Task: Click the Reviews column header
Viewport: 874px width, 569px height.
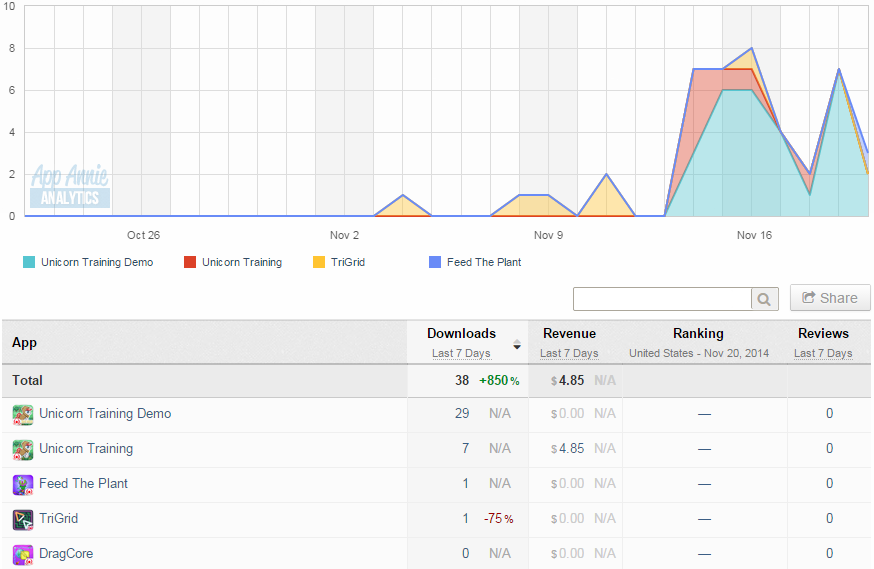Action: 823,333
